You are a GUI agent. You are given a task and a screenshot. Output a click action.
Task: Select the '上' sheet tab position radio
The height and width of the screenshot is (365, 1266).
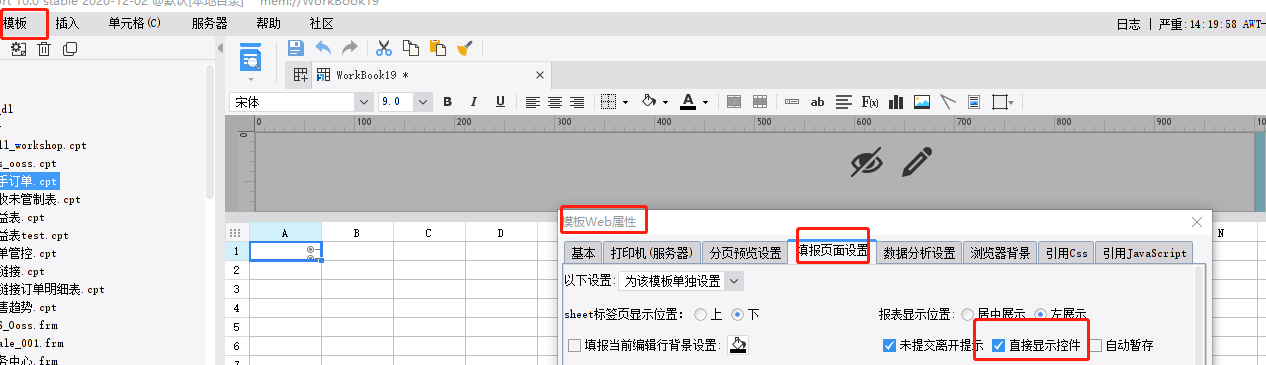coord(700,313)
